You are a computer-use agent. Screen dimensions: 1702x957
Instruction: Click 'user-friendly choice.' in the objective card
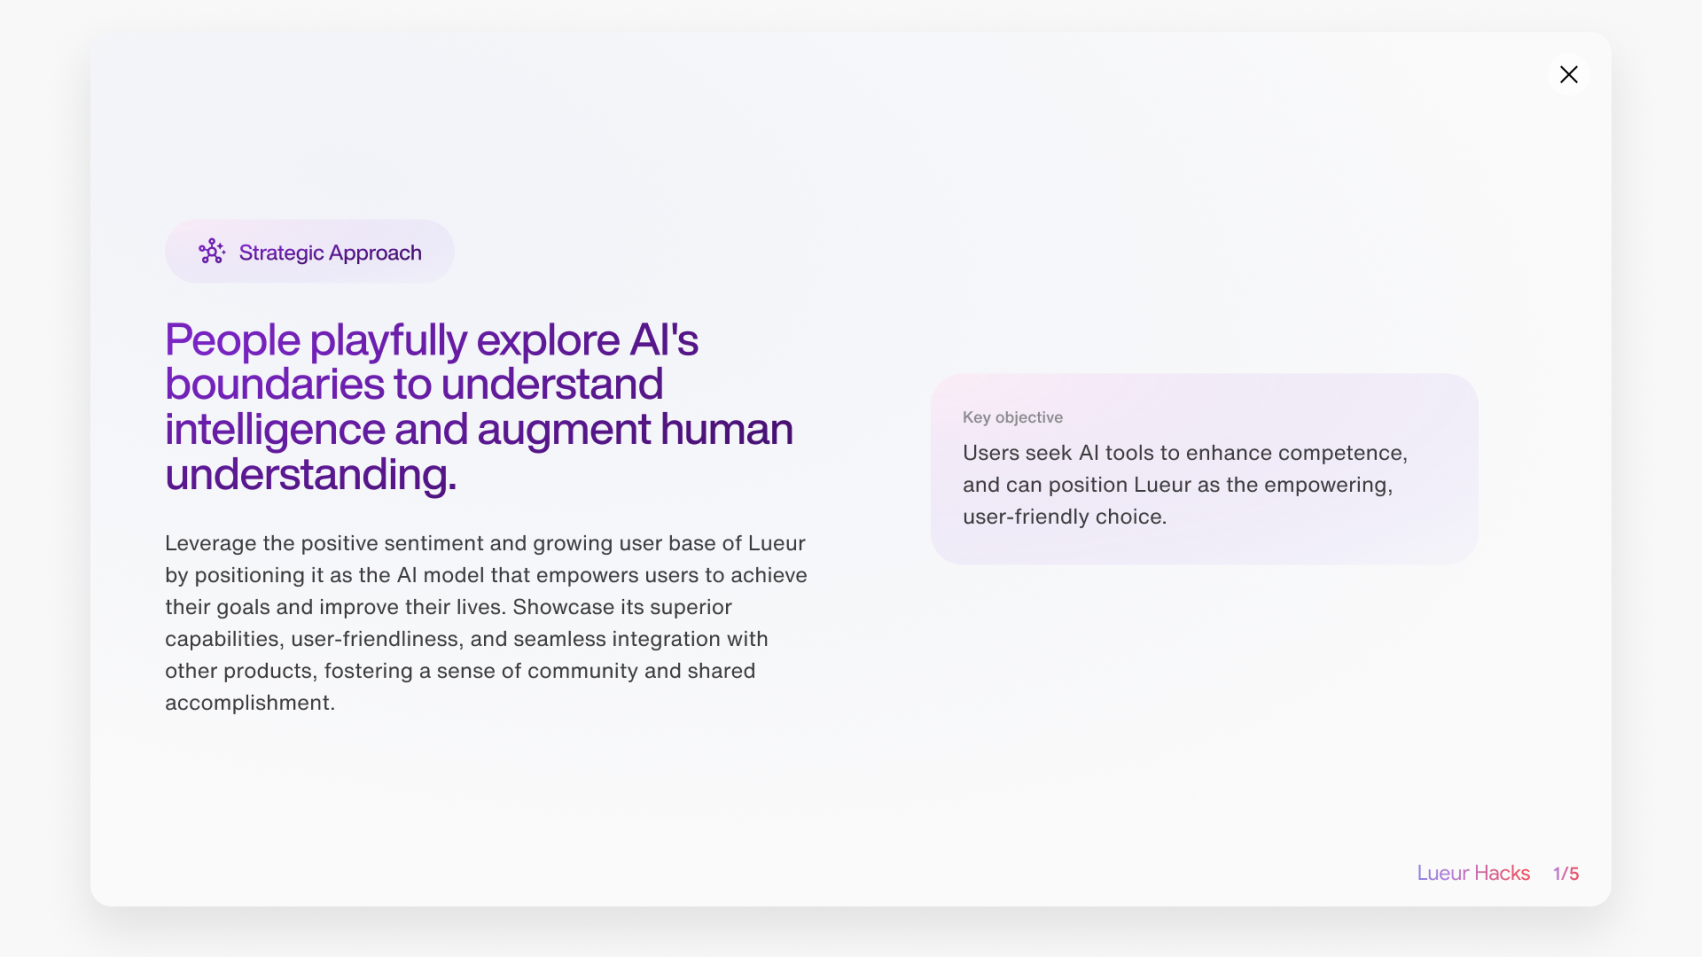click(1064, 517)
